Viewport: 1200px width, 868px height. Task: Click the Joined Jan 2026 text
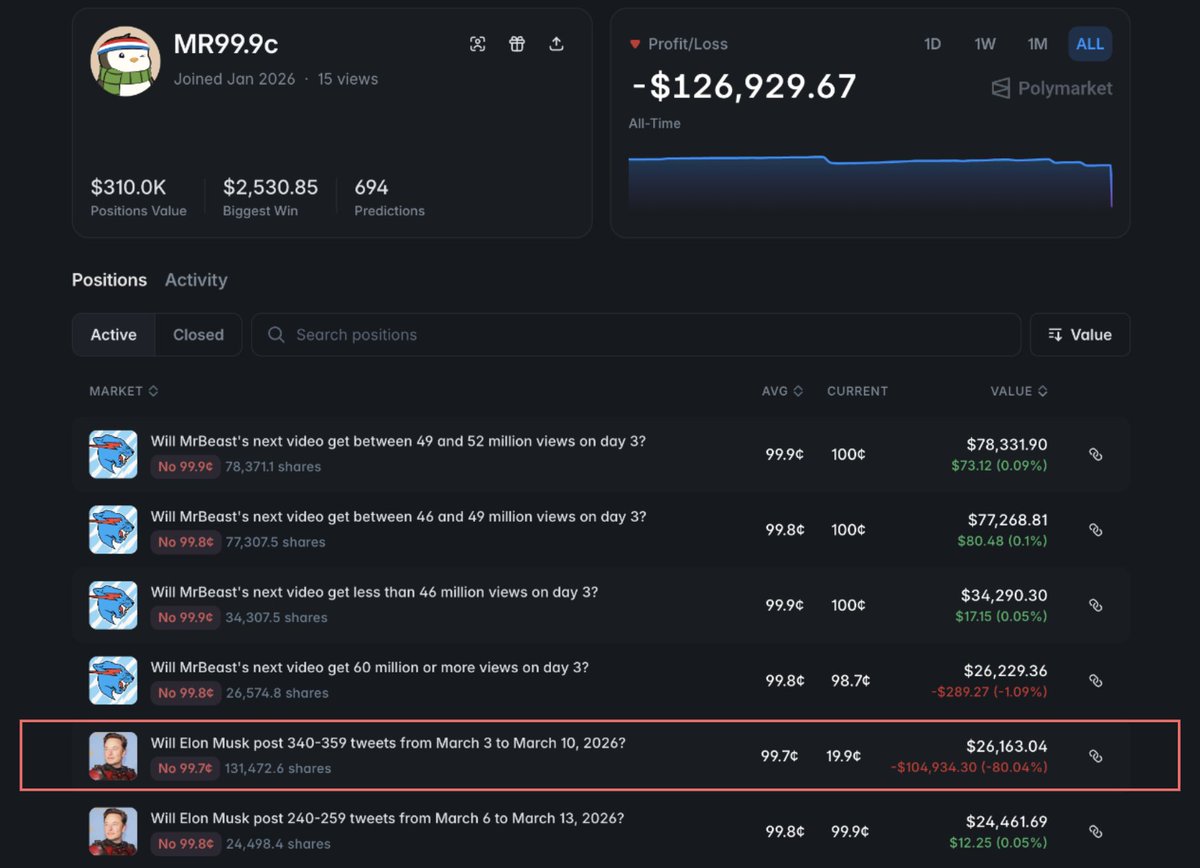coord(234,79)
